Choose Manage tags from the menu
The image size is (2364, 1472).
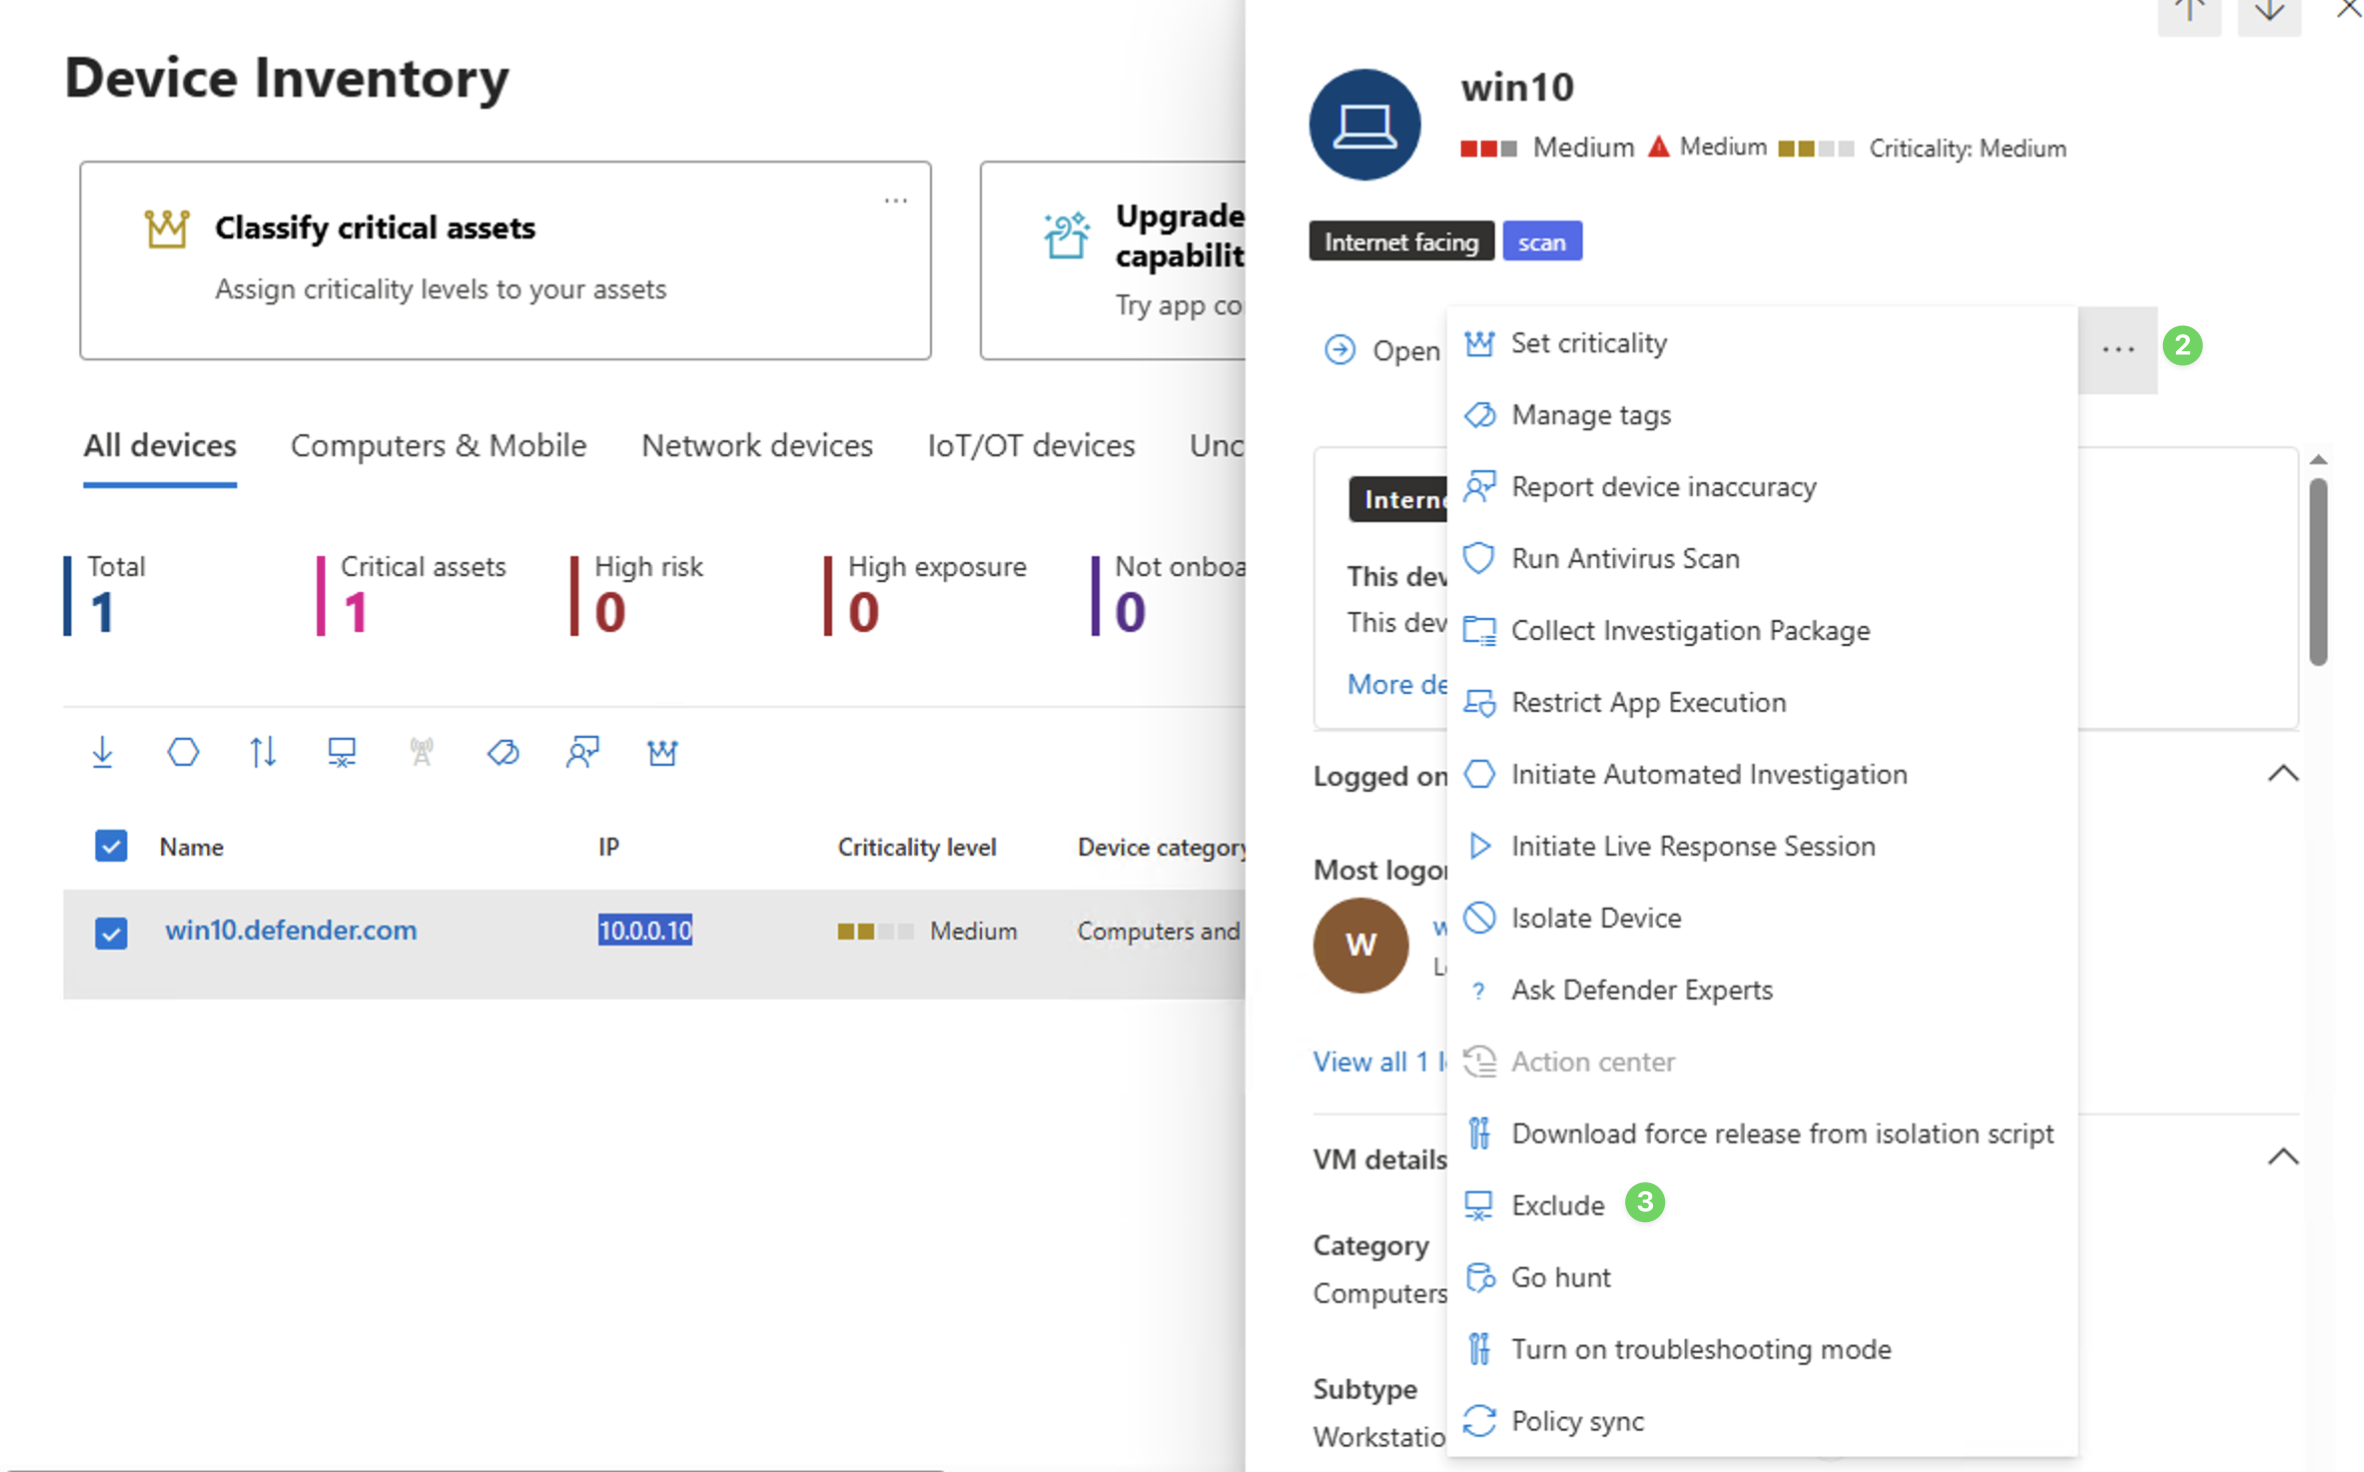[1761, 415]
